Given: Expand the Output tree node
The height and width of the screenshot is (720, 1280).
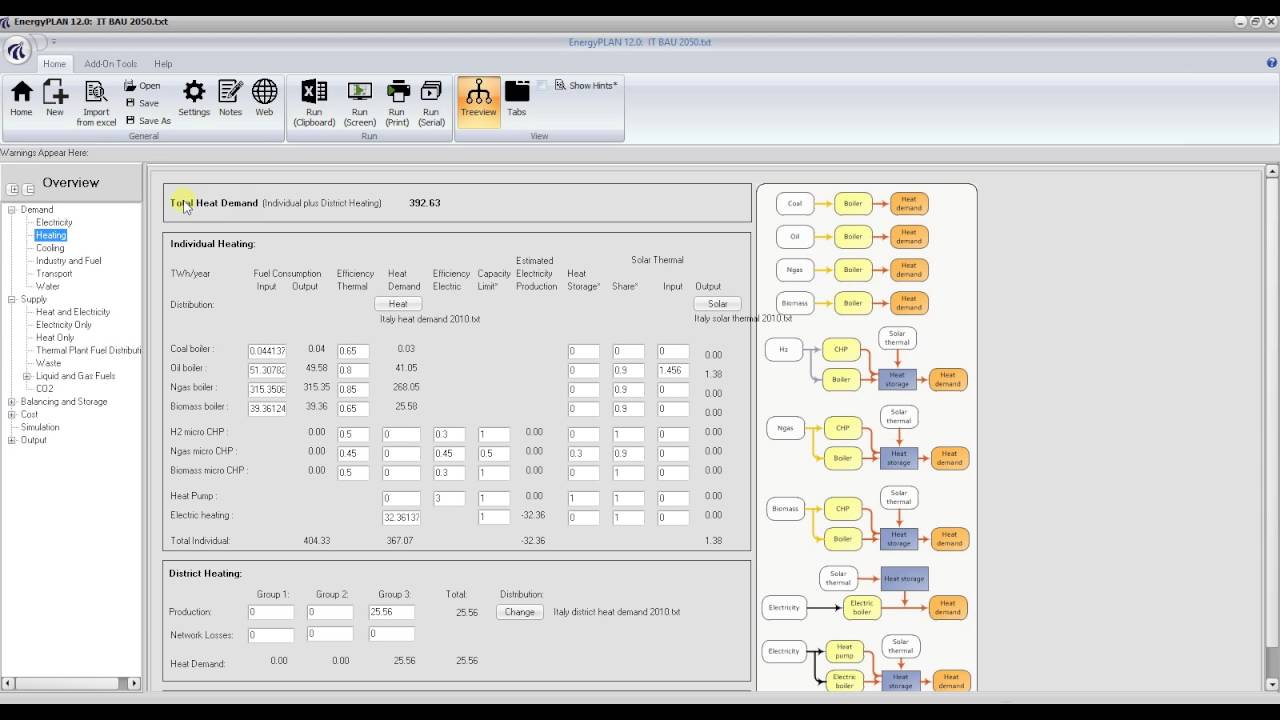Looking at the screenshot, I should pyautogui.click(x=12, y=440).
